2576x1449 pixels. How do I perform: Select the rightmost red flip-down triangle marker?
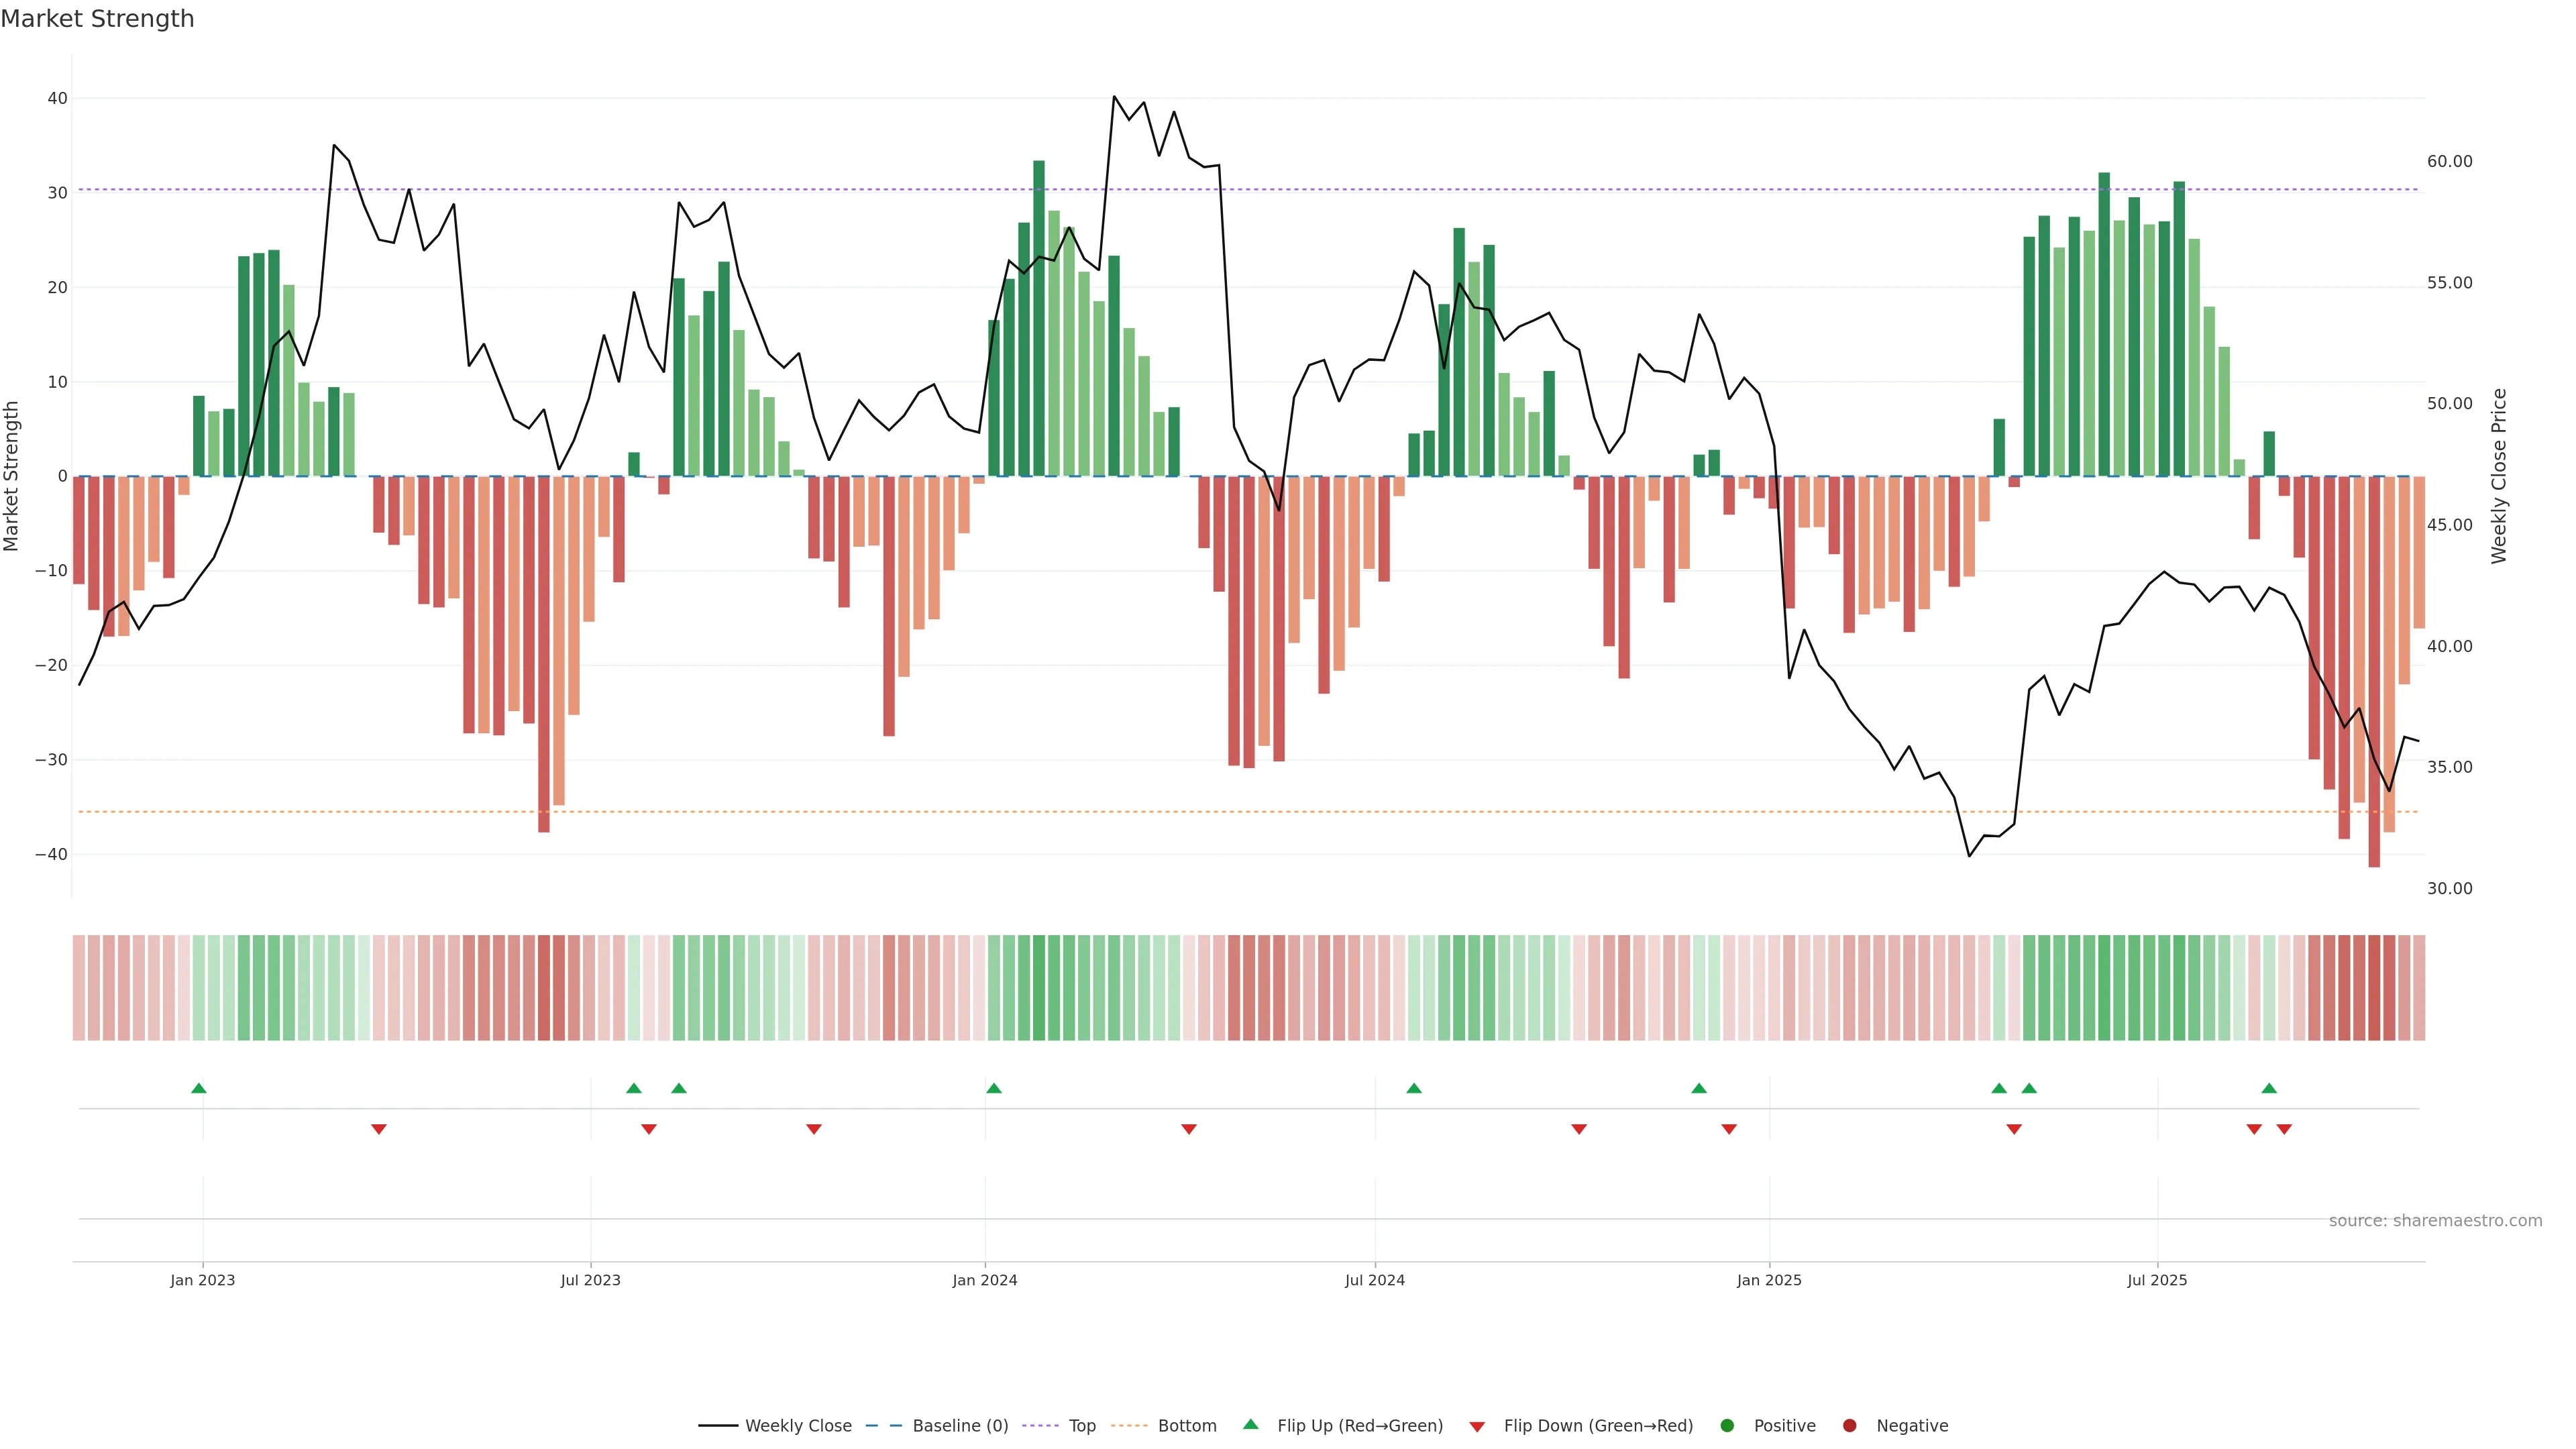[x=2284, y=1129]
